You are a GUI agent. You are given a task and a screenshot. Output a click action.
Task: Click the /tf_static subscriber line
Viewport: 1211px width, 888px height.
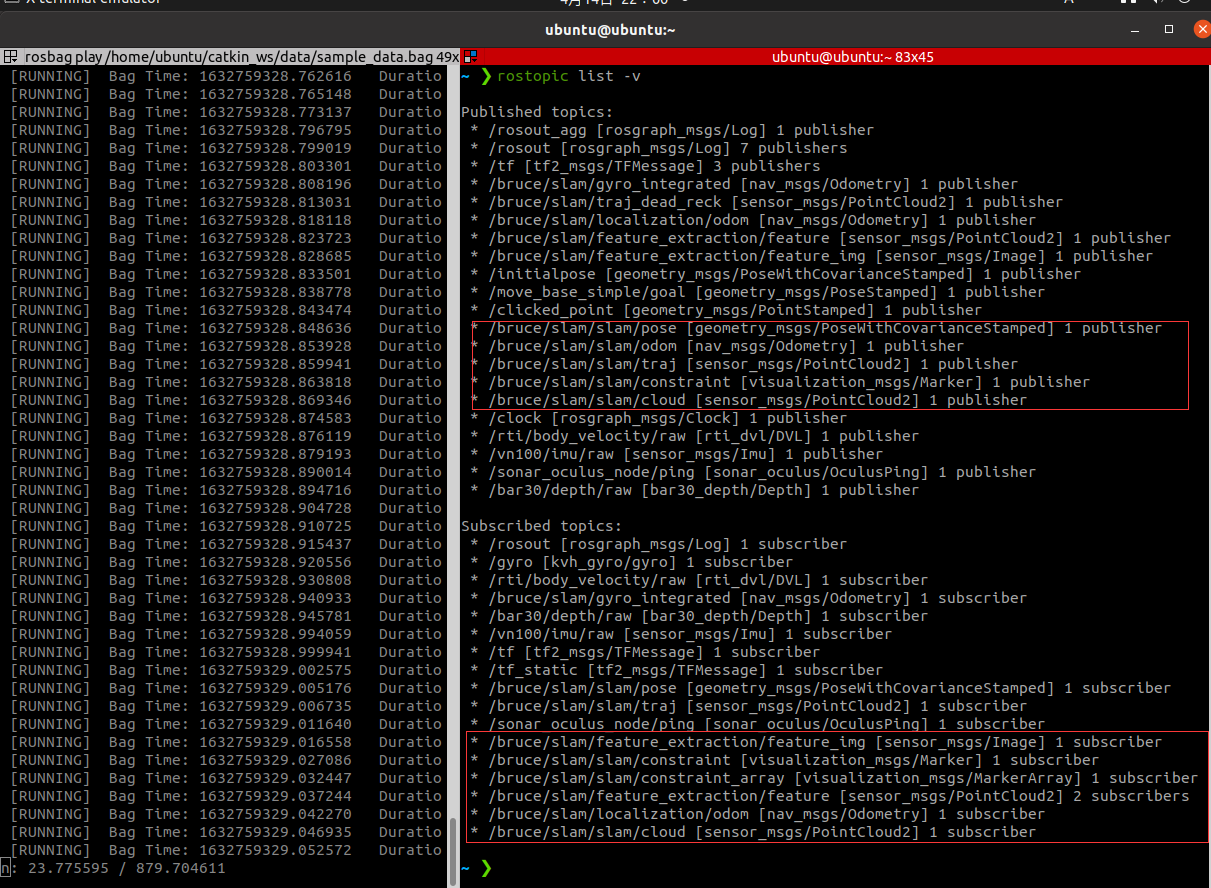[676, 670]
